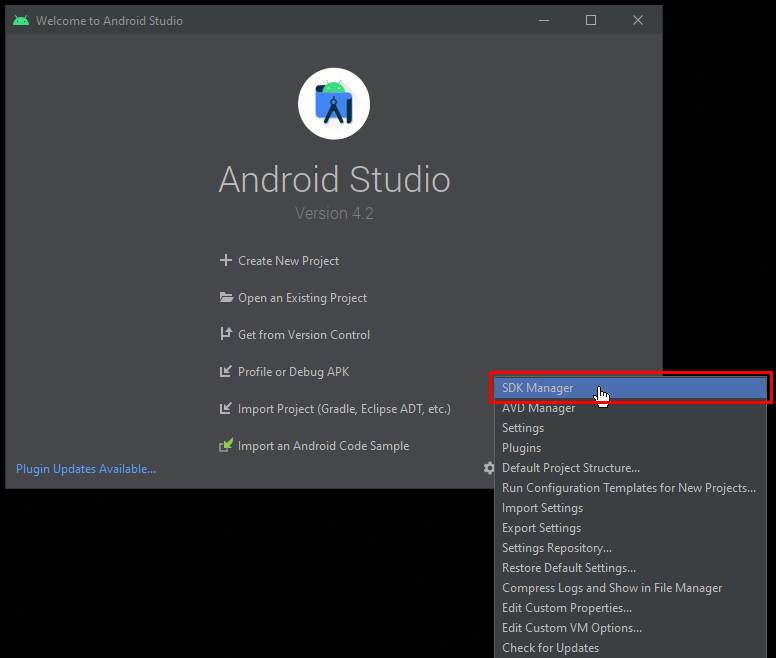Viewport: 776px width, 658px height.
Task: Open the Configure gear icon
Action: [489, 468]
